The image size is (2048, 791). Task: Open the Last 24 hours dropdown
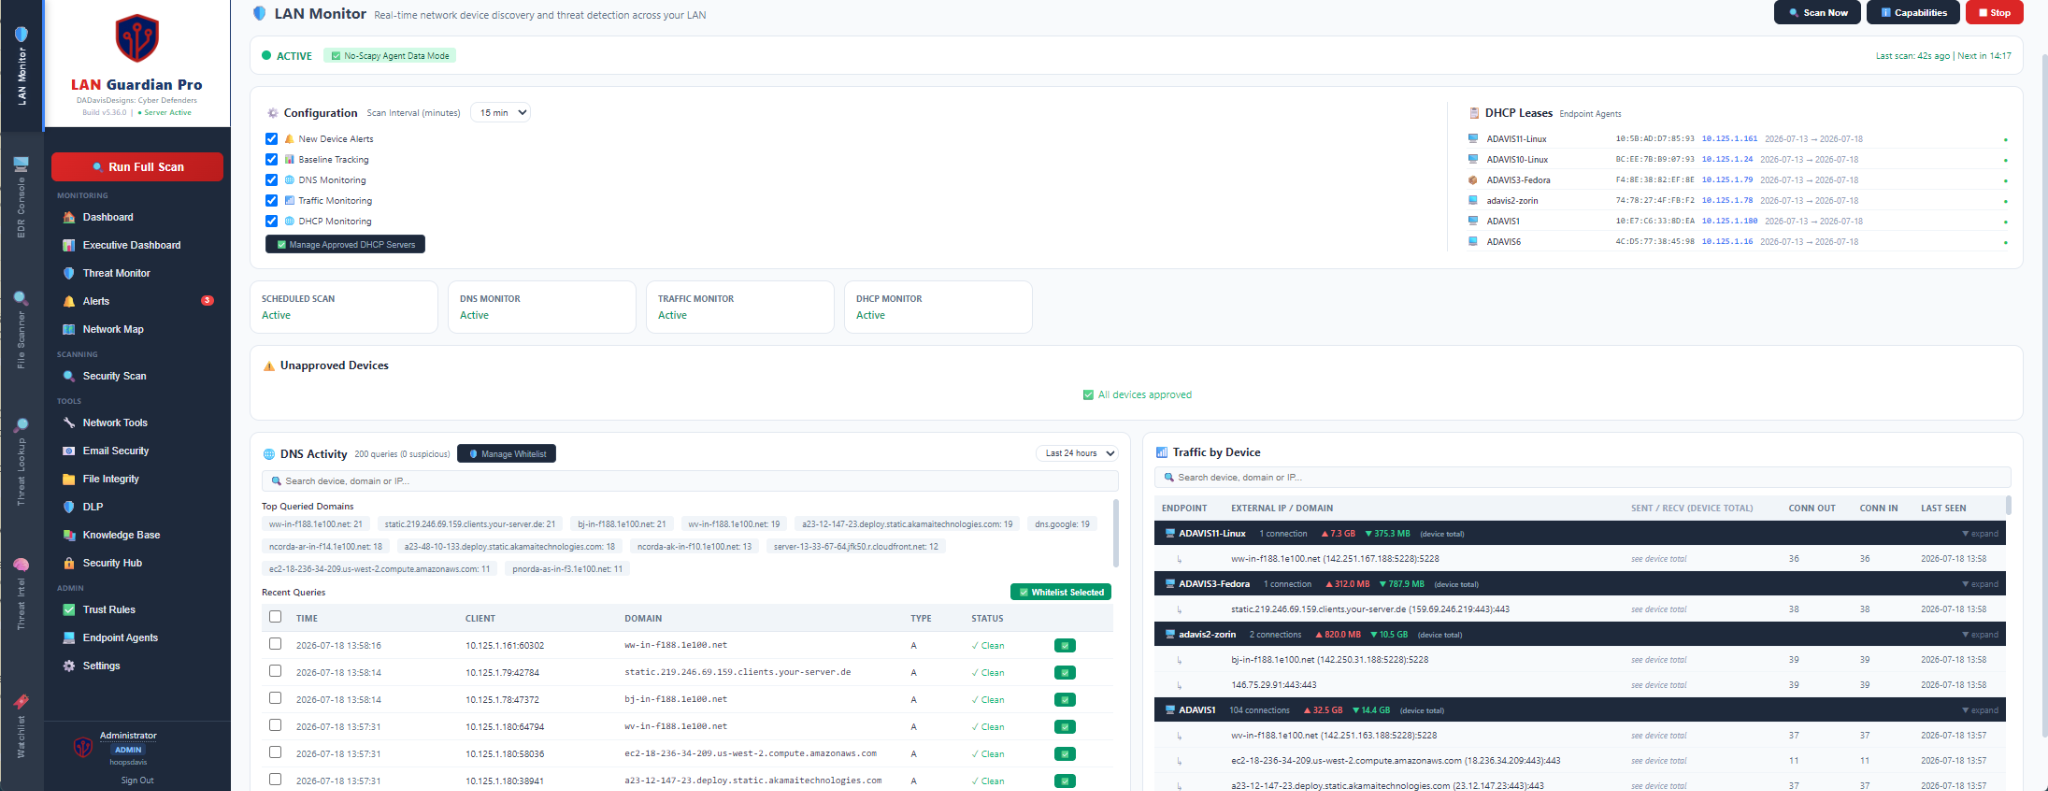1077,454
